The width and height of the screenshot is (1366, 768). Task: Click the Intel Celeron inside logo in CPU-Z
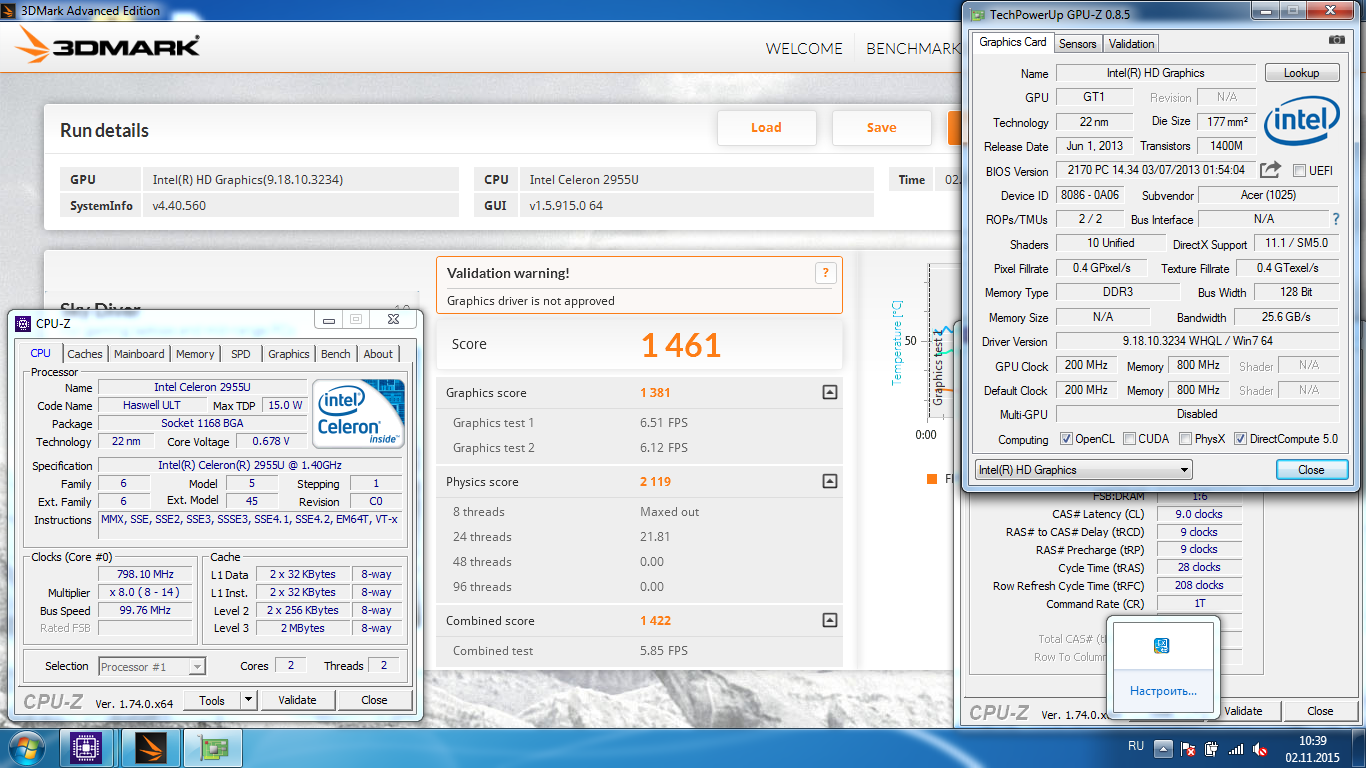(358, 413)
